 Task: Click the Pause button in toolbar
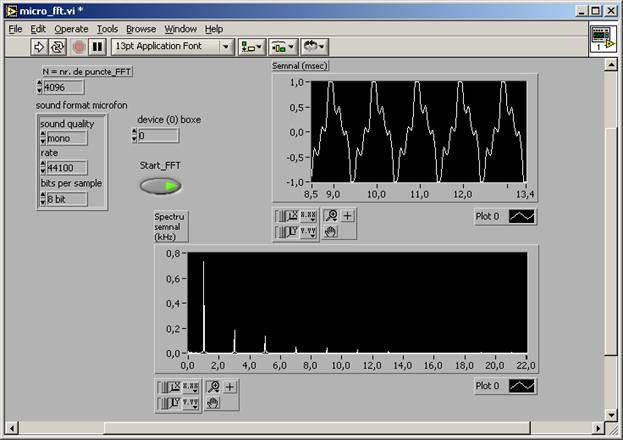tap(97, 46)
